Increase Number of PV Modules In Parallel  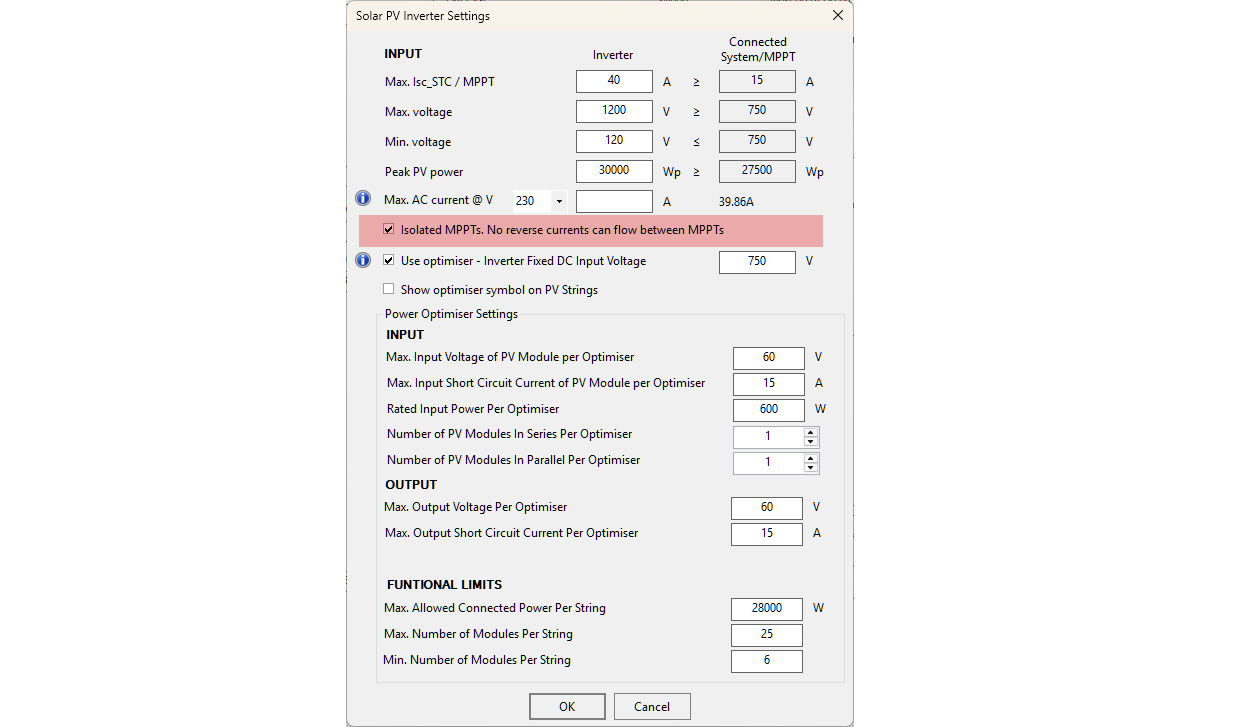click(x=811, y=458)
